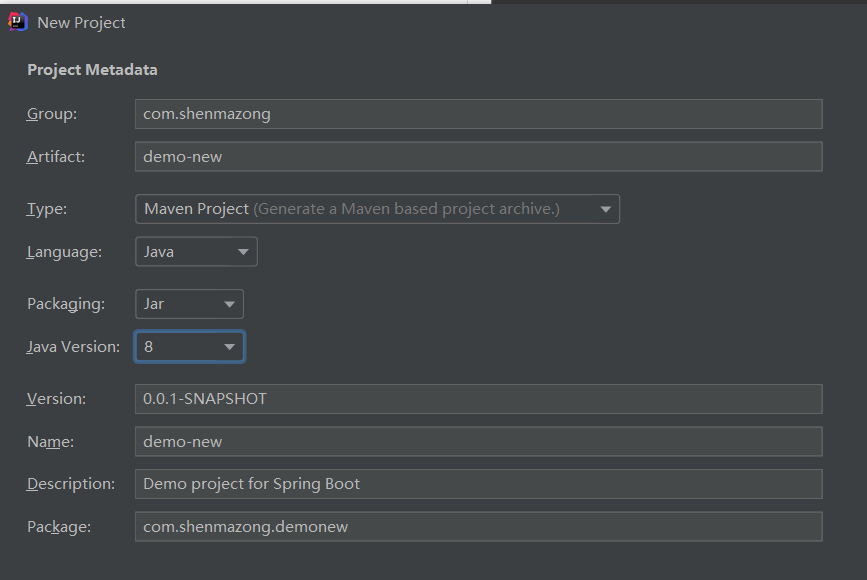The height and width of the screenshot is (580, 867).
Task: Click the Artifact label
Action: pos(56,157)
